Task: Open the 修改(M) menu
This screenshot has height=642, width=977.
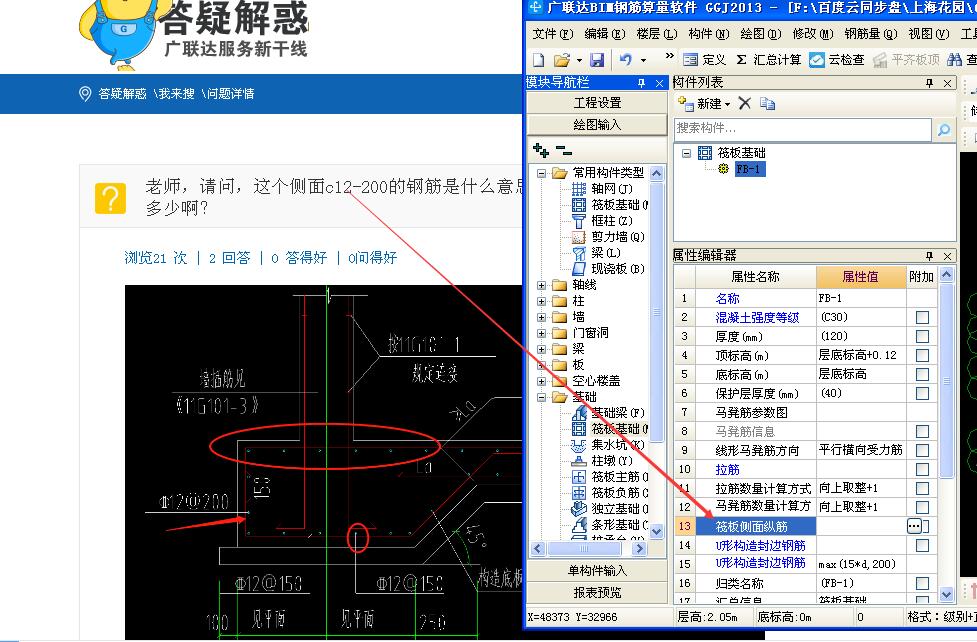Action: (x=813, y=34)
